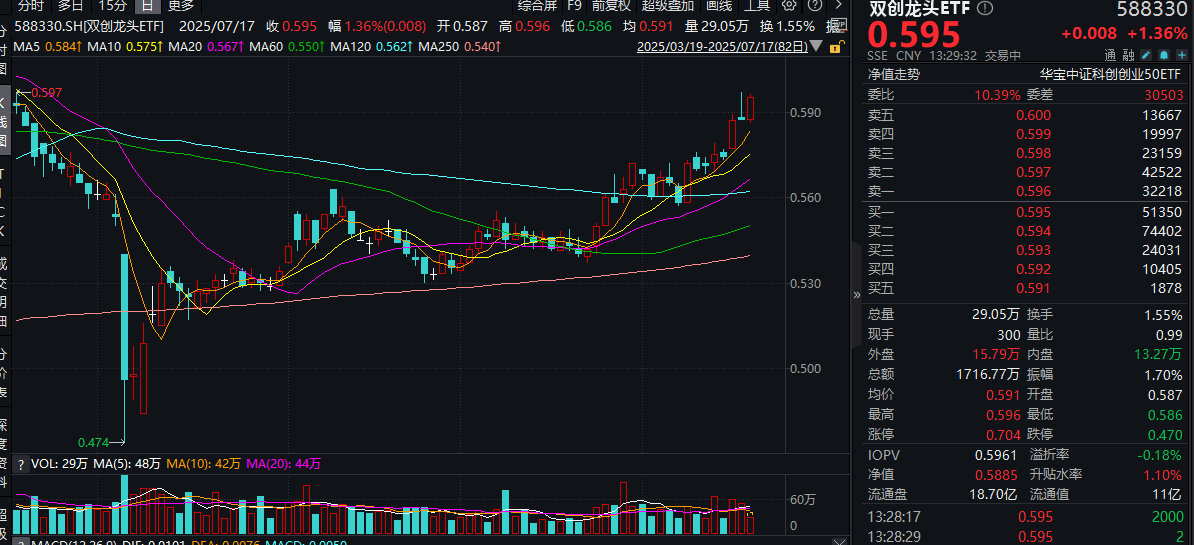Open the 净值走势 net value trend link
The image size is (1194, 545).
pyautogui.click(x=893, y=74)
